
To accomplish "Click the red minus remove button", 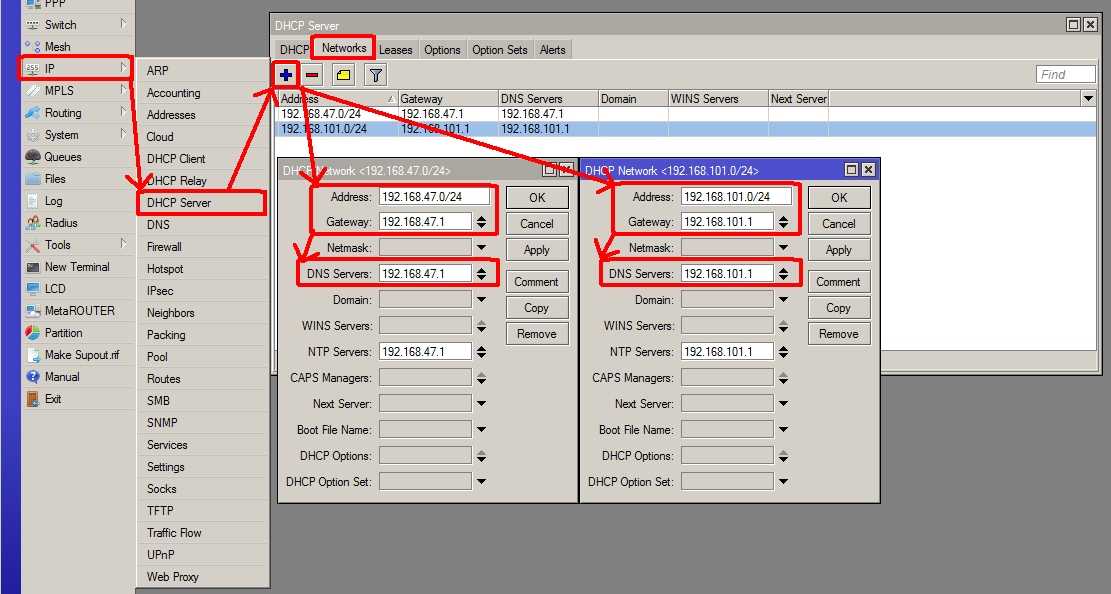I will tap(312, 74).
